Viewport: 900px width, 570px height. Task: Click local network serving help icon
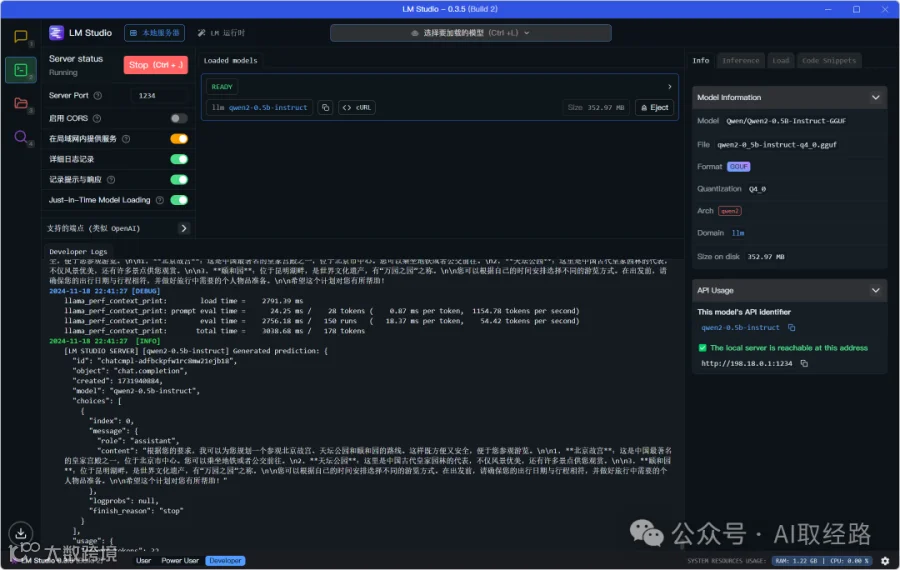pyautogui.click(x=126, y=139)
